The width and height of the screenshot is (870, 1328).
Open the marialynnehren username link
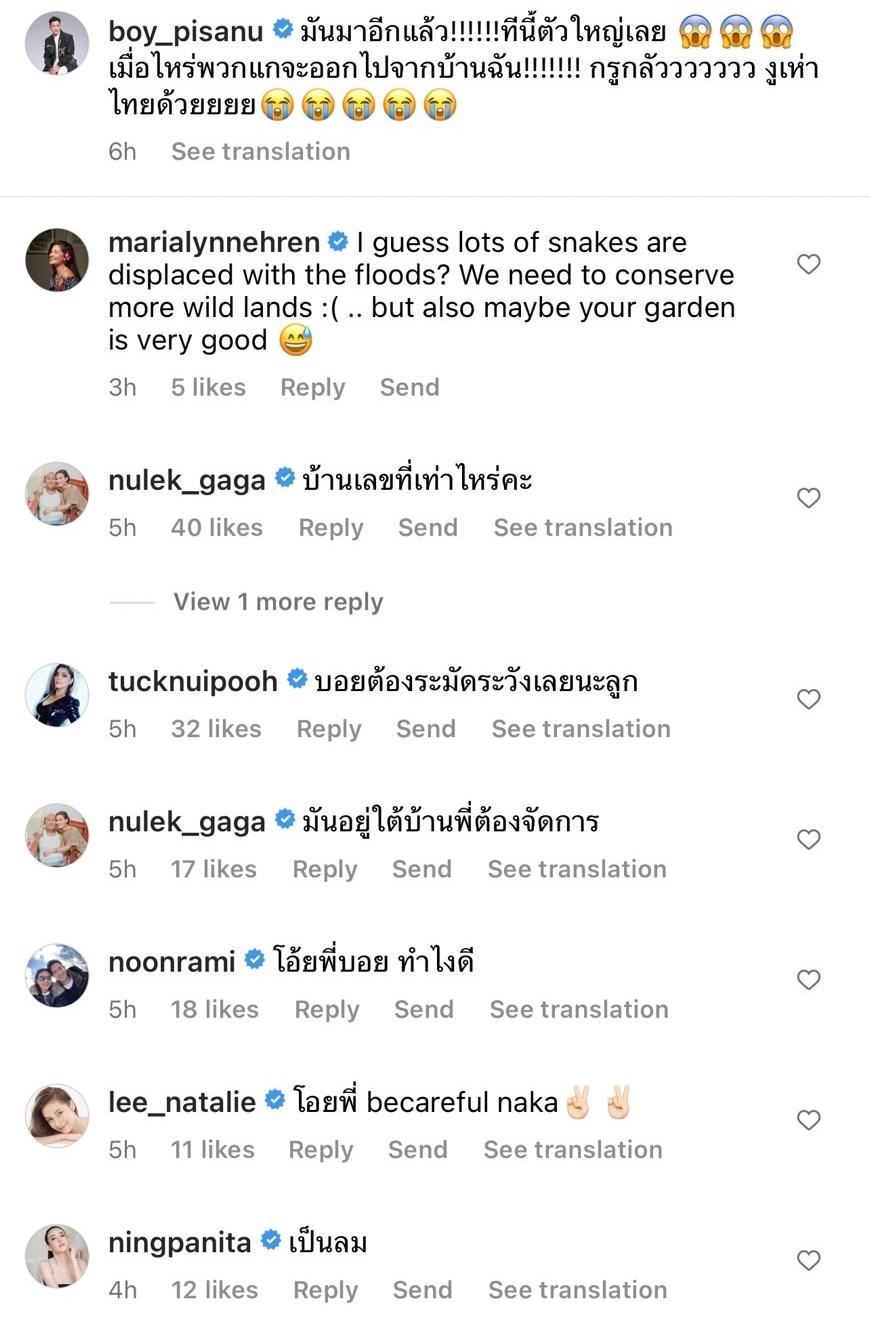(213, 242)
